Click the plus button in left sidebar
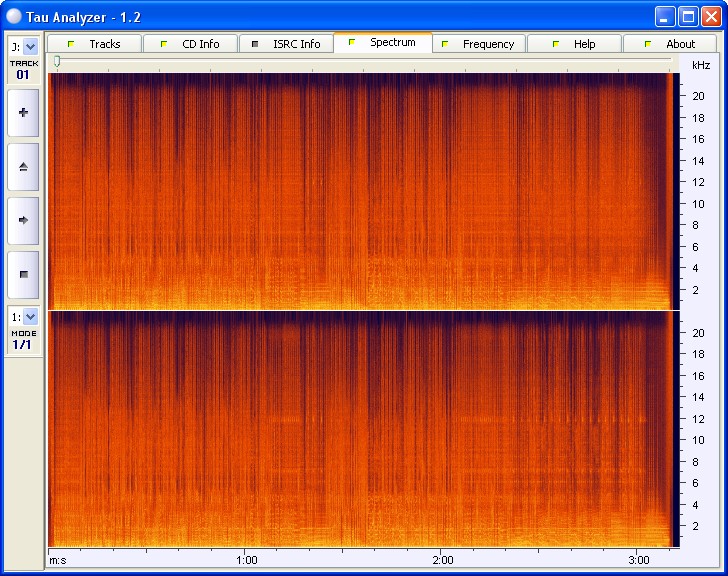Viewport: 728px width, 576px height. tap(23, 113)
